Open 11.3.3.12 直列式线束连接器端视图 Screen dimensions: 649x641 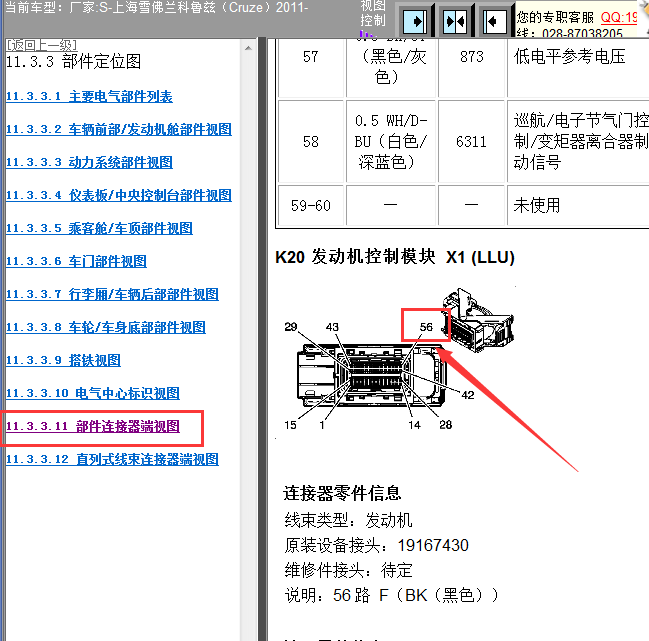point(112,459)
